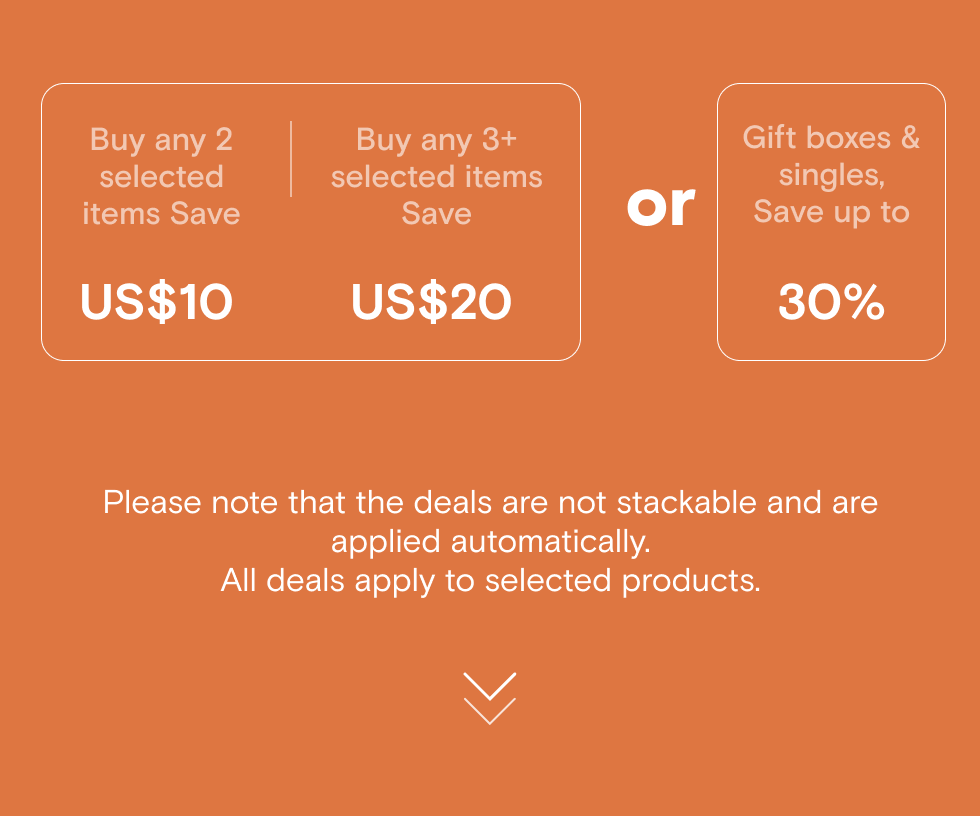
Task: Click "All deals apply to selected products."
Action: click(x=490, y=581)
